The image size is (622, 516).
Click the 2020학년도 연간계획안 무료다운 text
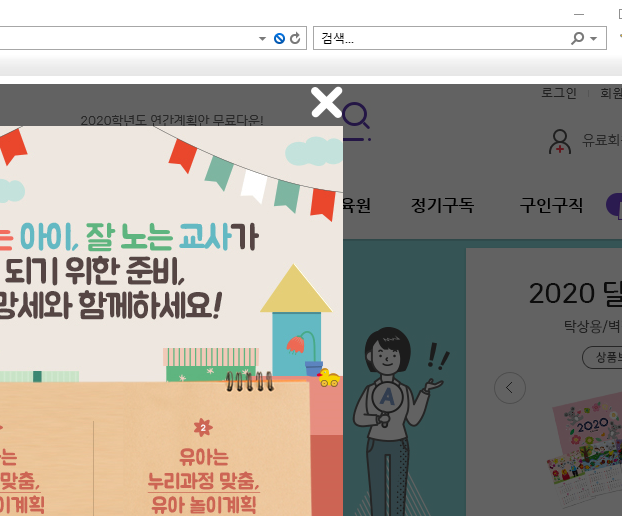[x=172, y=120]
